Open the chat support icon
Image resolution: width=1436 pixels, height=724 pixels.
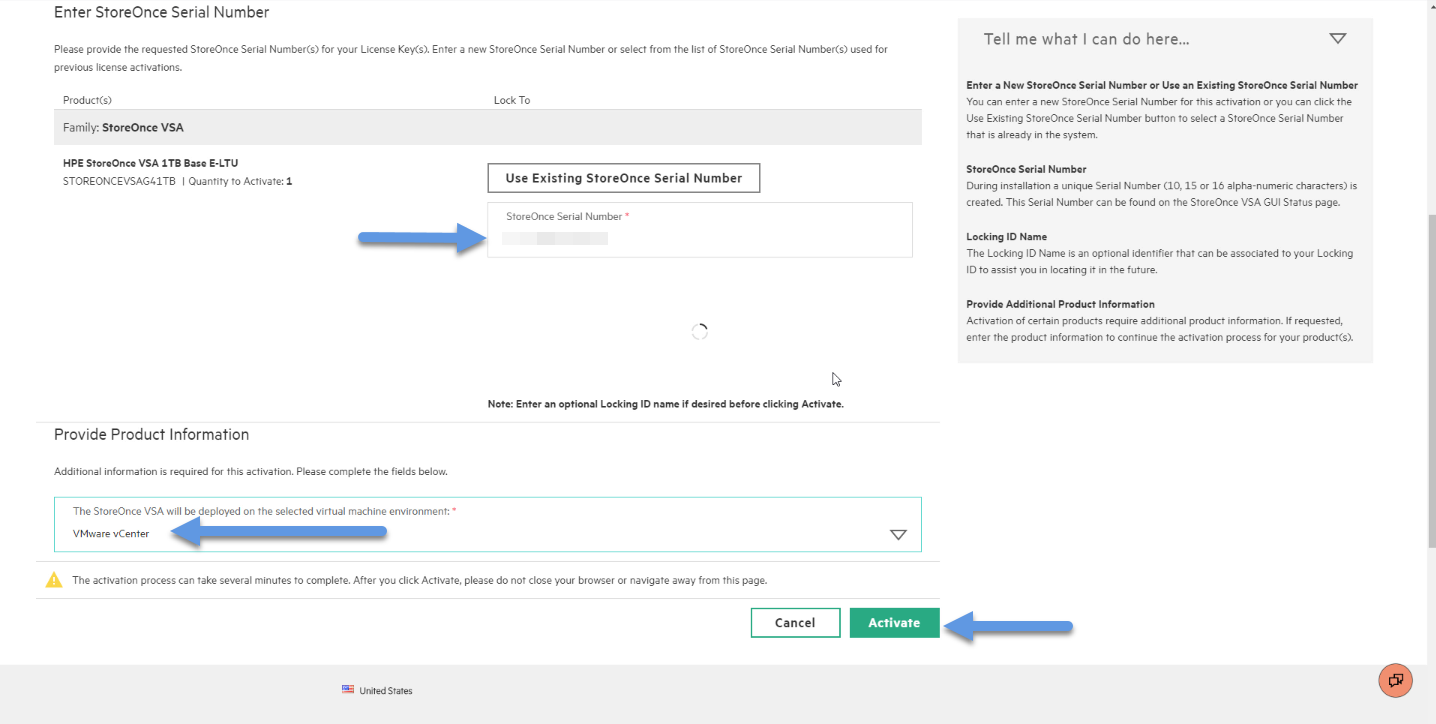point(1395,680)
